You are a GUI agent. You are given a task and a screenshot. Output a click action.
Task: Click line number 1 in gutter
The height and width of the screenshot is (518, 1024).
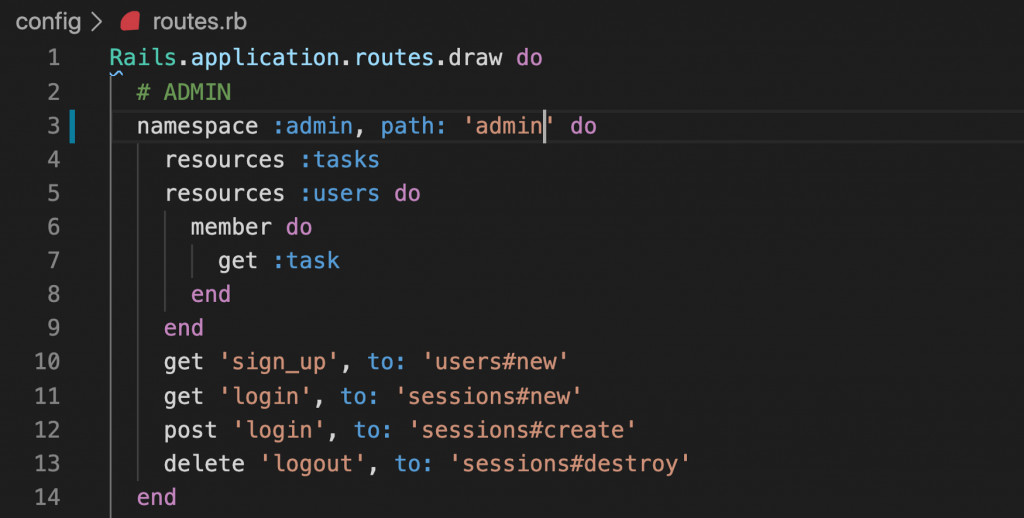click(54, 57)
